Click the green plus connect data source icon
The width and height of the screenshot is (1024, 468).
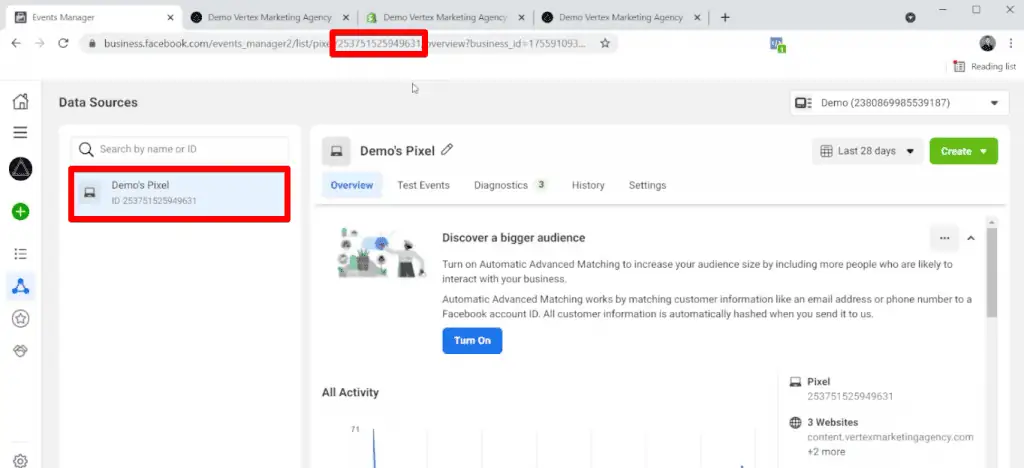(20, 211)
